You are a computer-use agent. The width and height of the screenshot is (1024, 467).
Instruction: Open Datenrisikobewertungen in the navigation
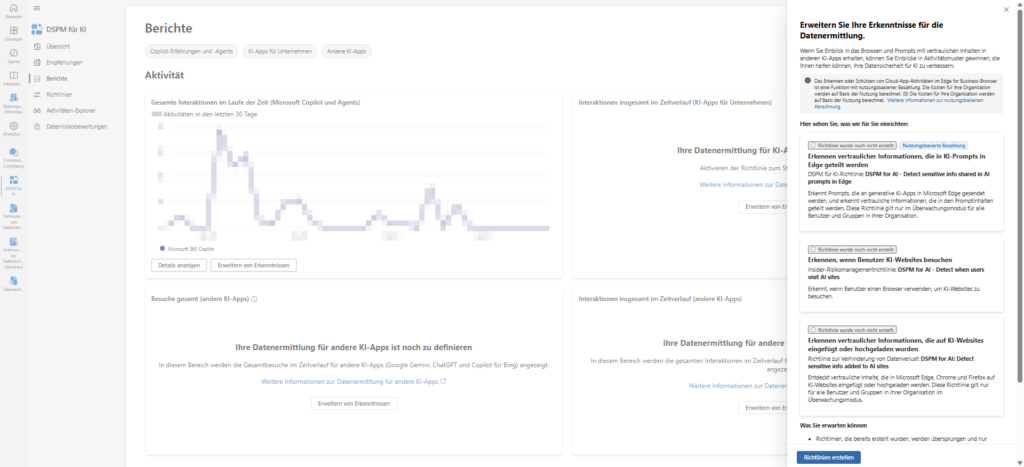pyautogui.click(x=77, y=126)
